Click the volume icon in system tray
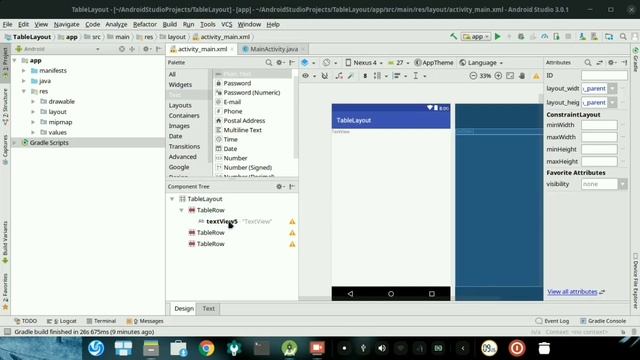Viewport: 640px width, 360px height. click(382, 348)
